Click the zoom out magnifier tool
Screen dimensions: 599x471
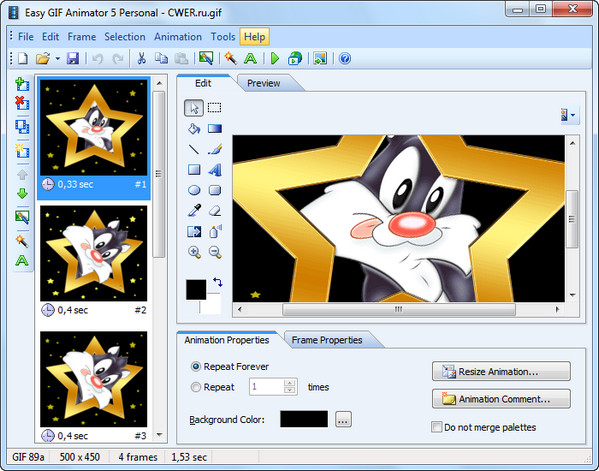215,252
